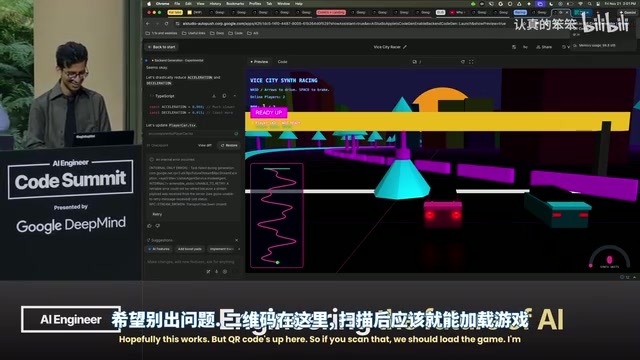Viewport: 640px width, 360px height.
Task: Click the settings icon below the prompt
Action: [225, 271]
